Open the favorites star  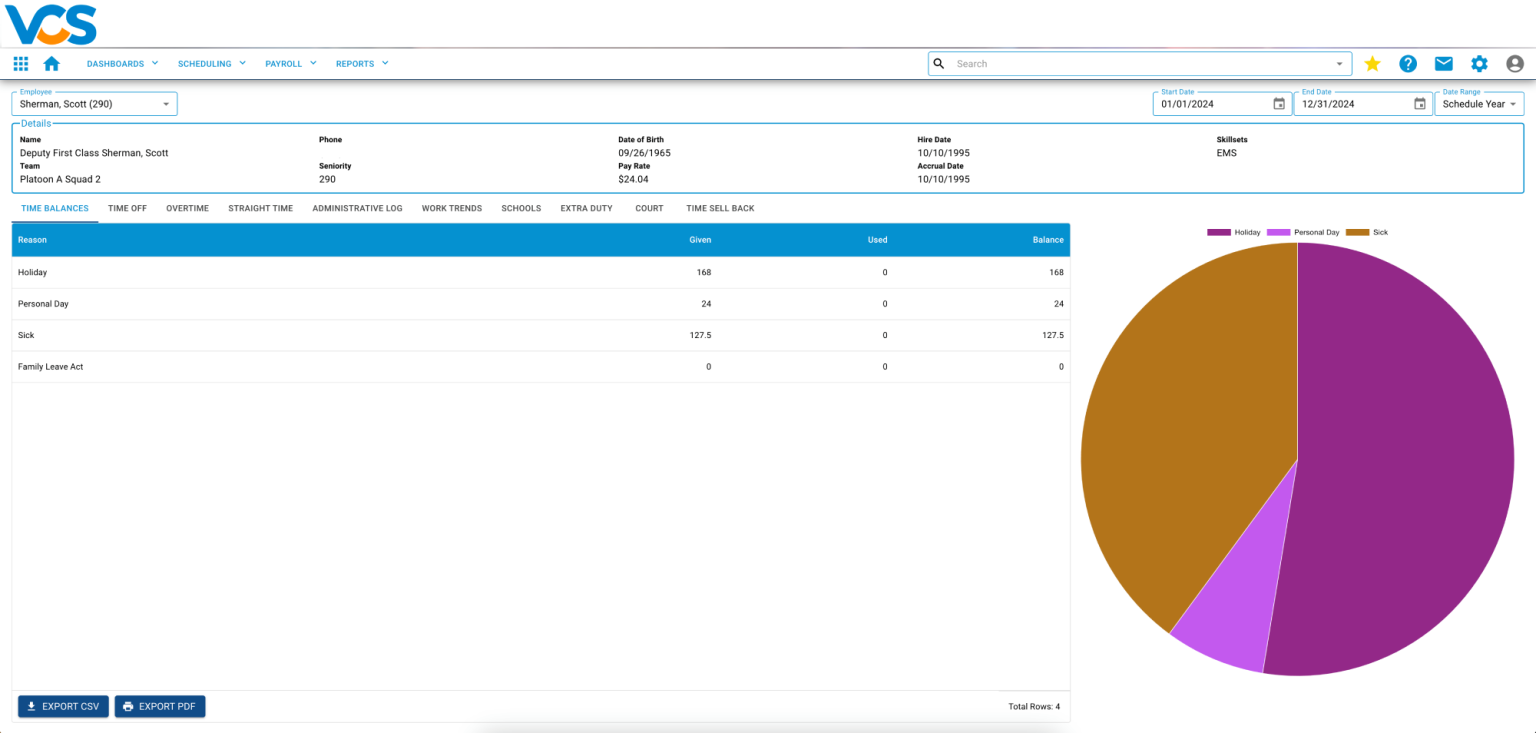pyautogui.click(x=1372, y=63)
